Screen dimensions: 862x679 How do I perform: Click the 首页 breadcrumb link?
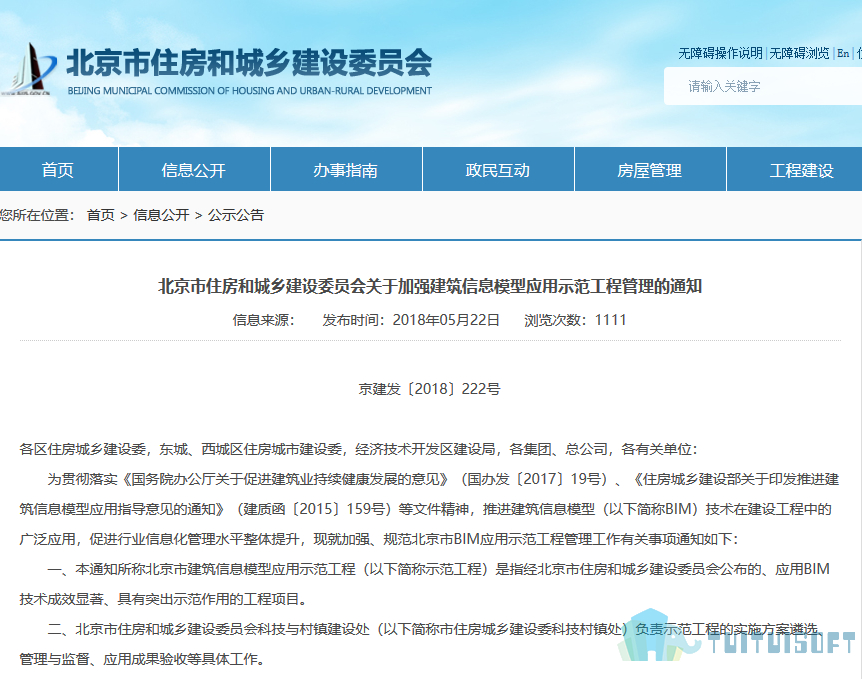tap(101, 215)
